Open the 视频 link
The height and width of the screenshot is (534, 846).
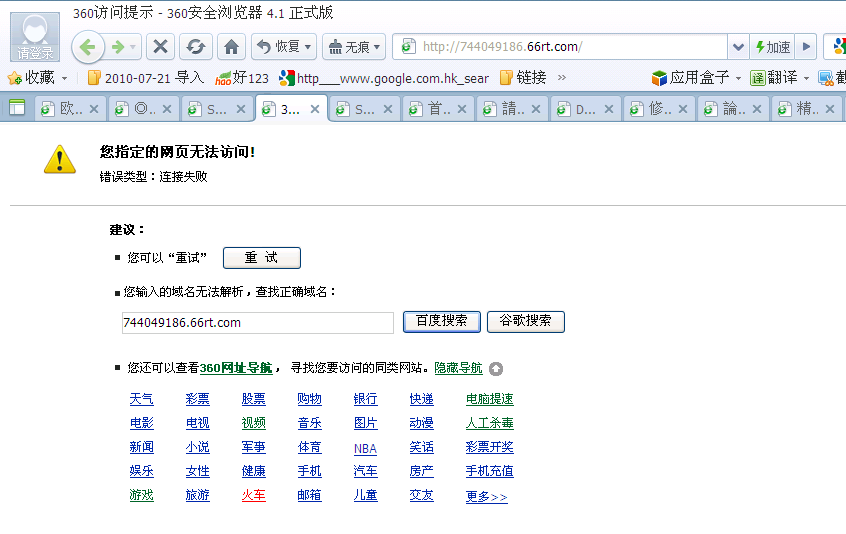pyautogui.click(x=254, y=423)
